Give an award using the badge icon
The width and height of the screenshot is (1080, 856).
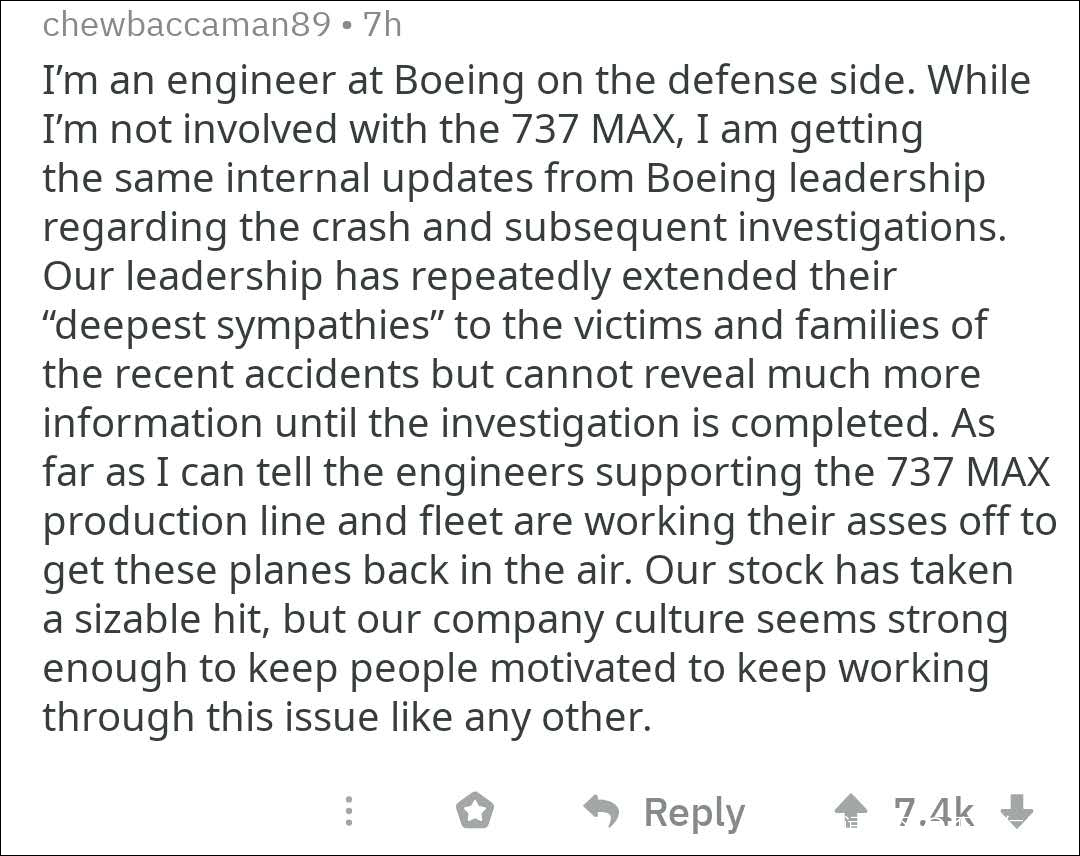(x=475, y=811)
